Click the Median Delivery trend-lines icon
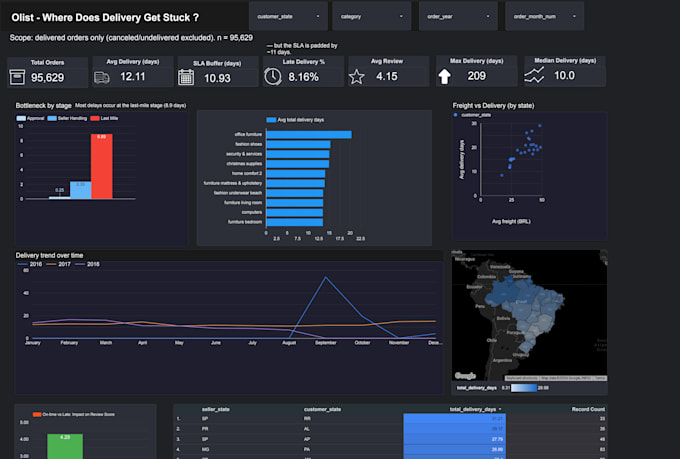The width and height of the screenshot is (680, 459). [533, 75]
